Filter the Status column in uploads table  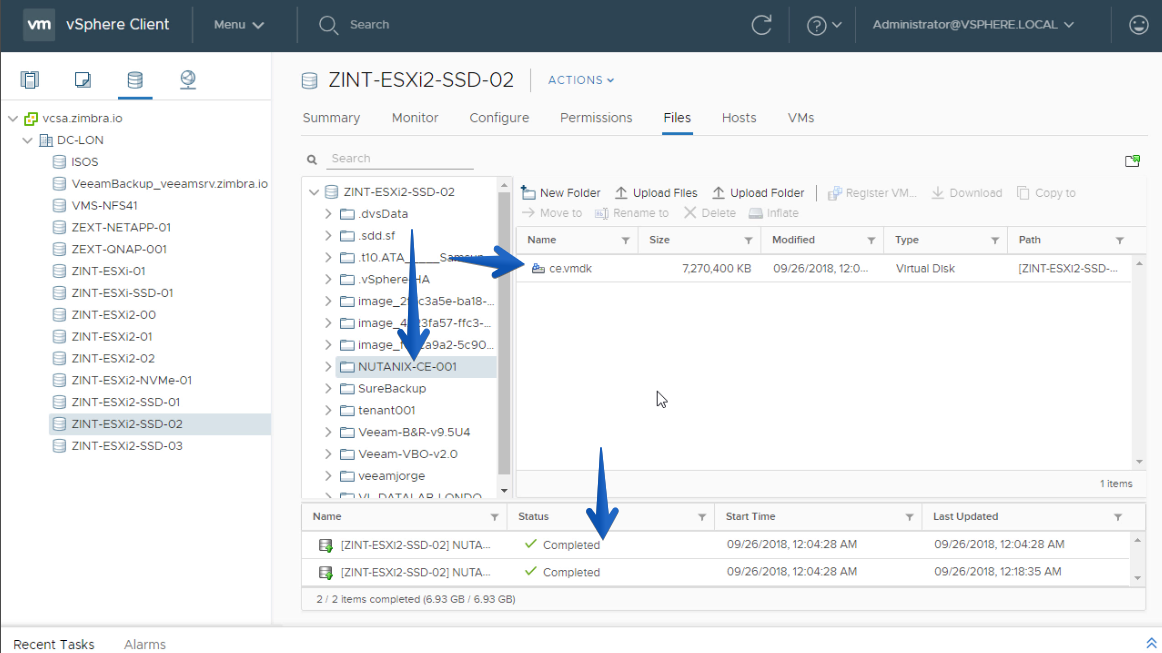click(x=702, y=517)
